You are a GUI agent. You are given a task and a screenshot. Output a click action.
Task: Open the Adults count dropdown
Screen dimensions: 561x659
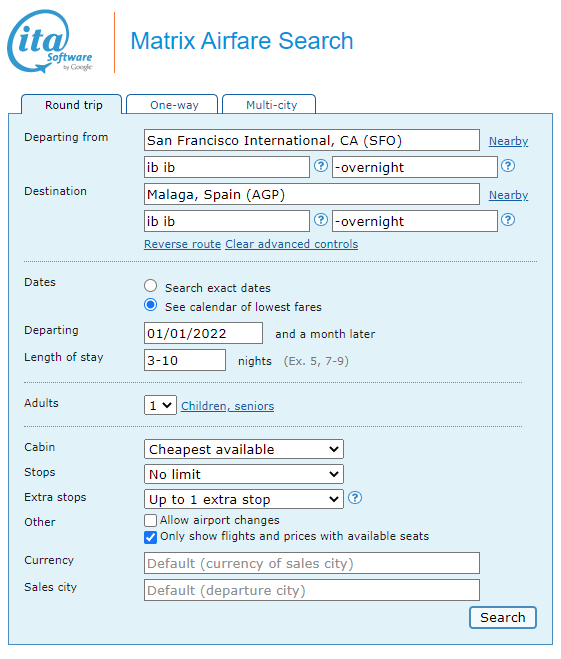pyautogui.click(x=160, y=405)
